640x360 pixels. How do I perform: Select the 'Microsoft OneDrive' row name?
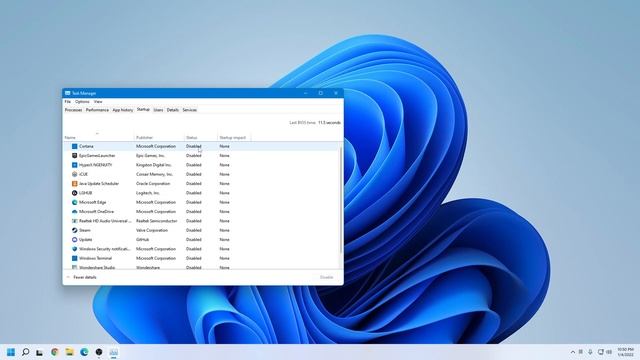[96, 212]
